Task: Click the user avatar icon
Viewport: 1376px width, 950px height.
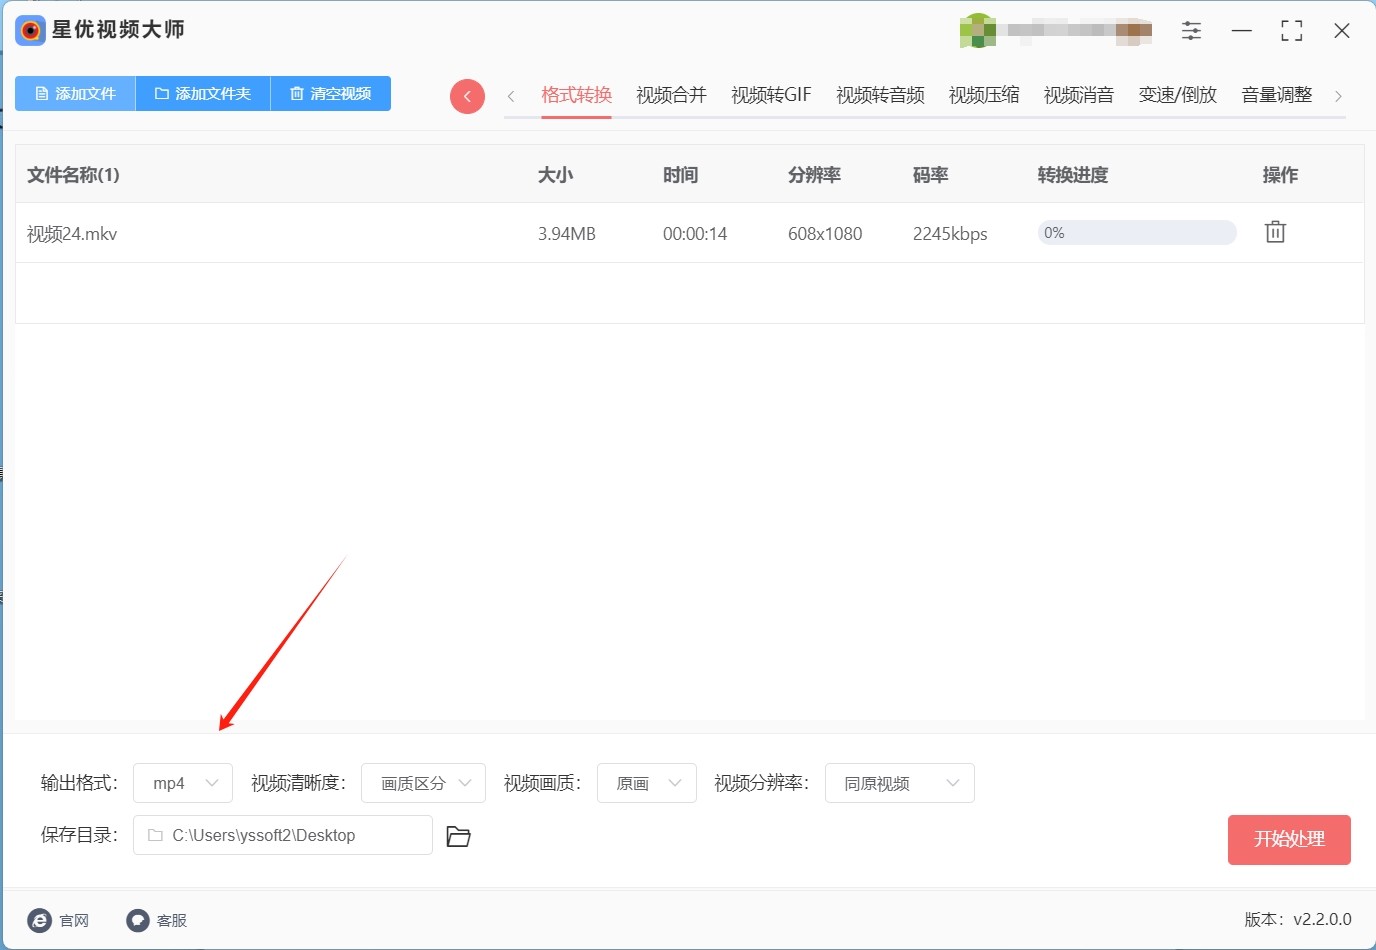Action: tap(977, 31)
